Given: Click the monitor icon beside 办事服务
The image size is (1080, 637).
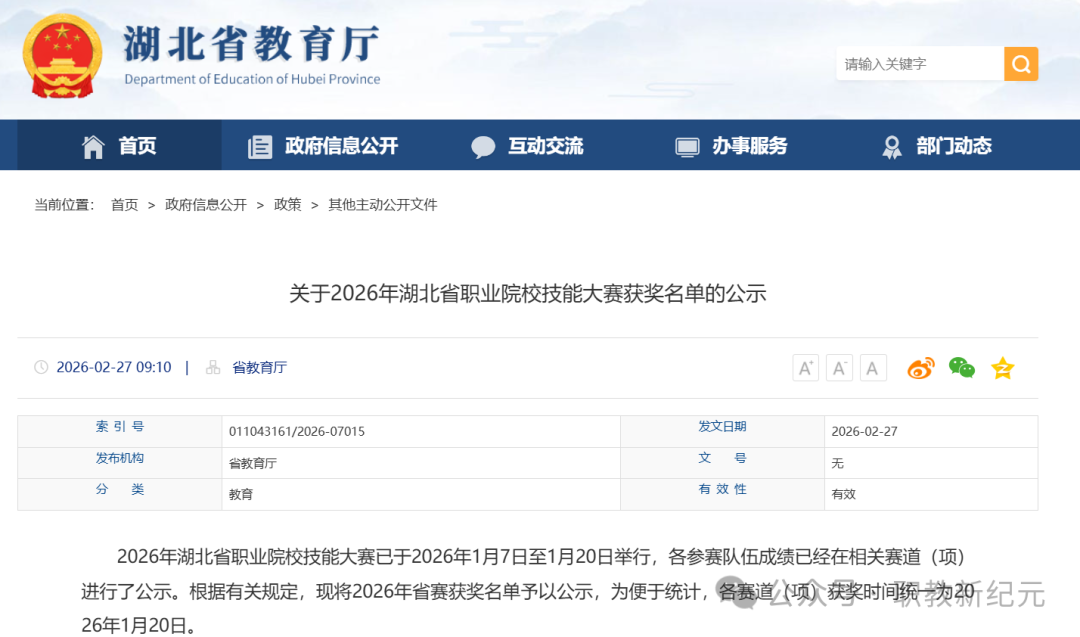Looking at the screenshot, I should point(687,147).
